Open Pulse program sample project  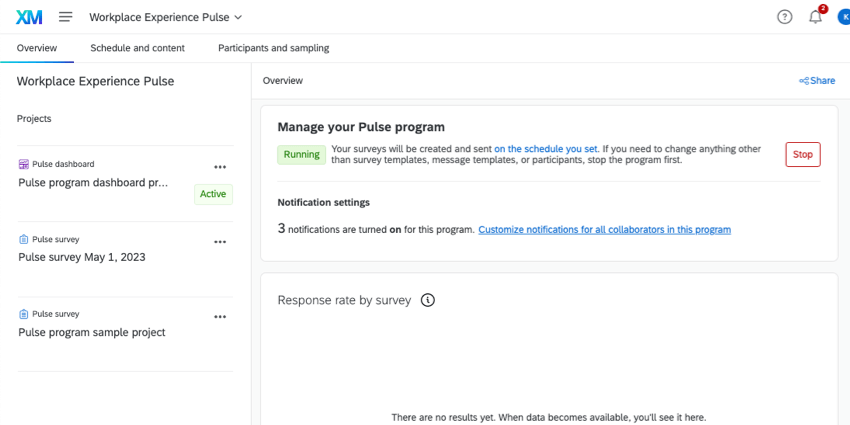click(x=92, y=332)
